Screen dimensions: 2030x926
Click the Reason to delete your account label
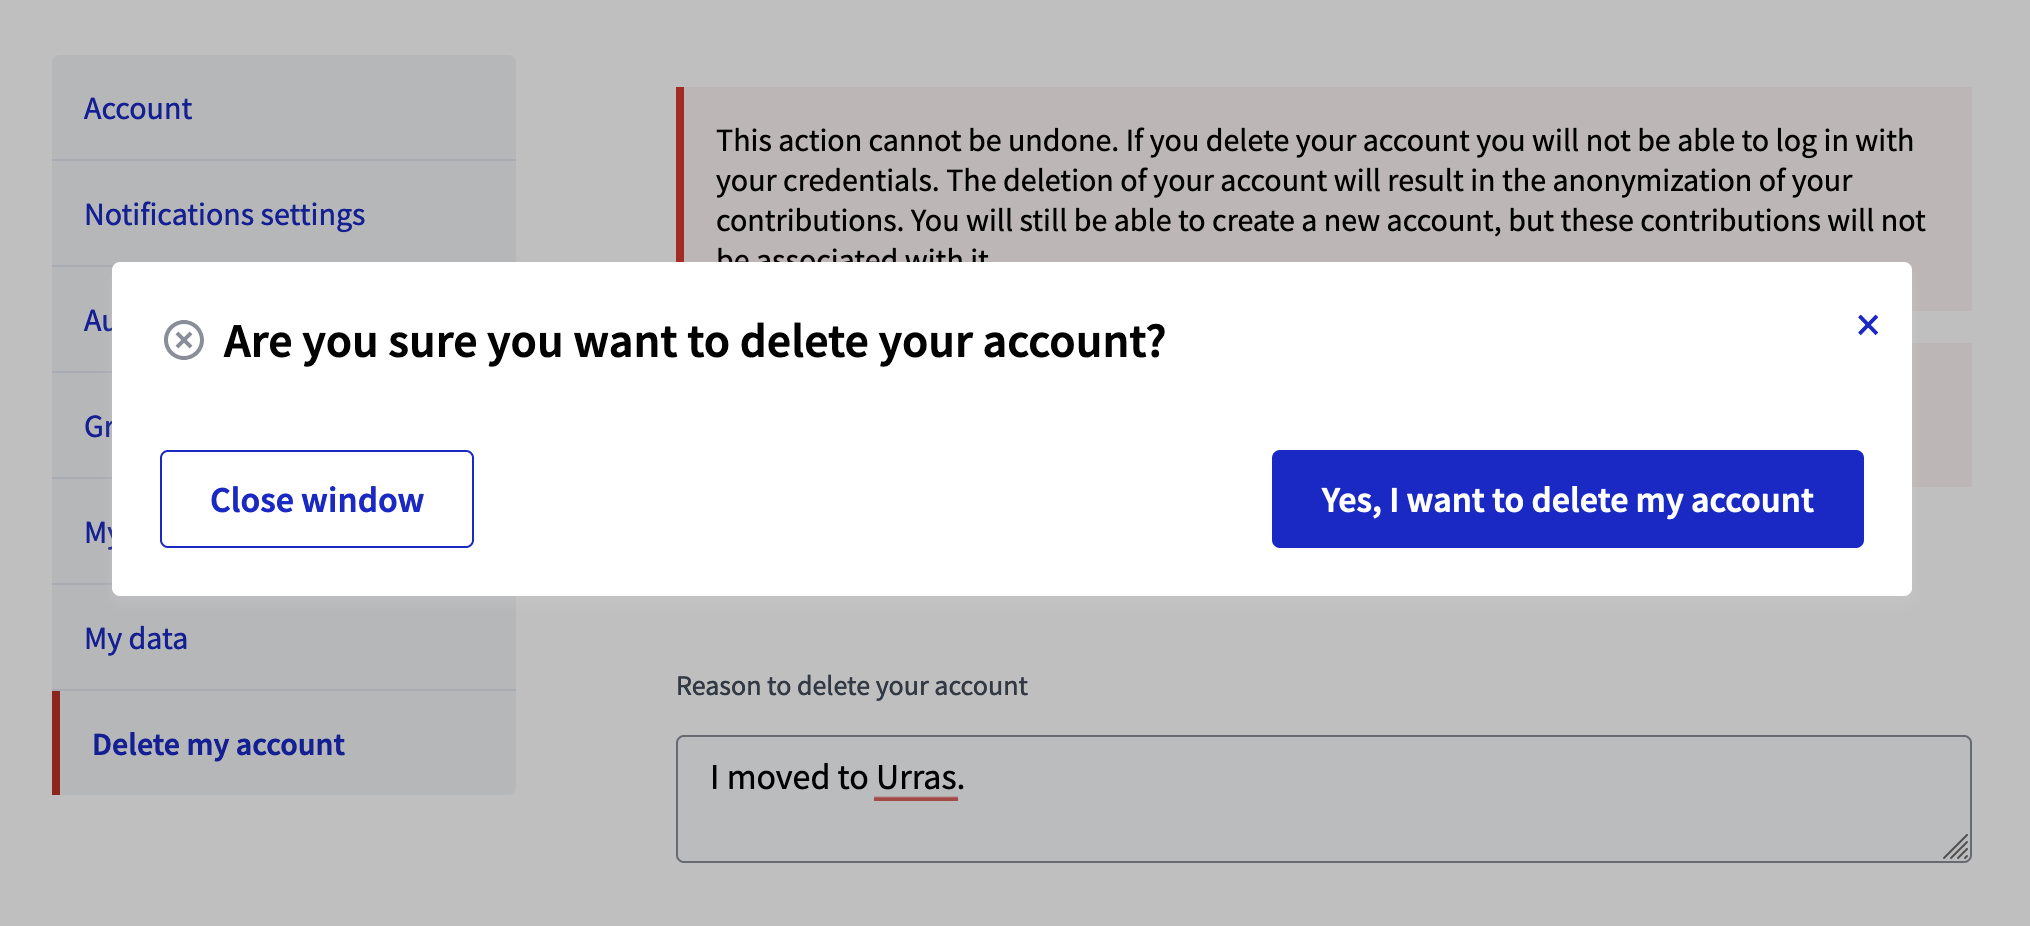tap(851, 686)
